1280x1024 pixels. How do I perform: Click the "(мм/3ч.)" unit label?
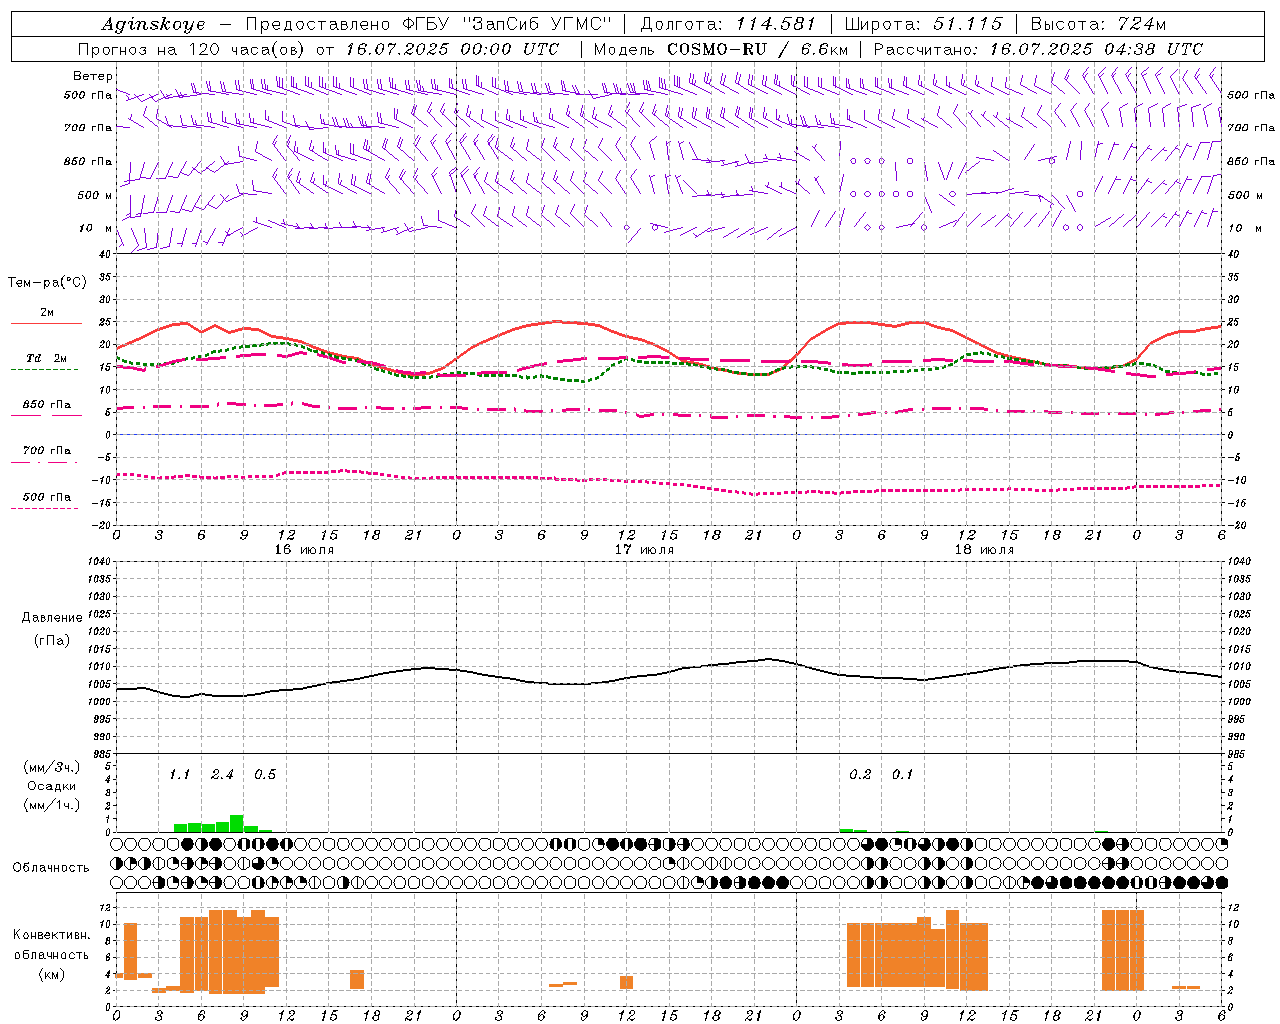pyautogui.click(x=51, y=767)
